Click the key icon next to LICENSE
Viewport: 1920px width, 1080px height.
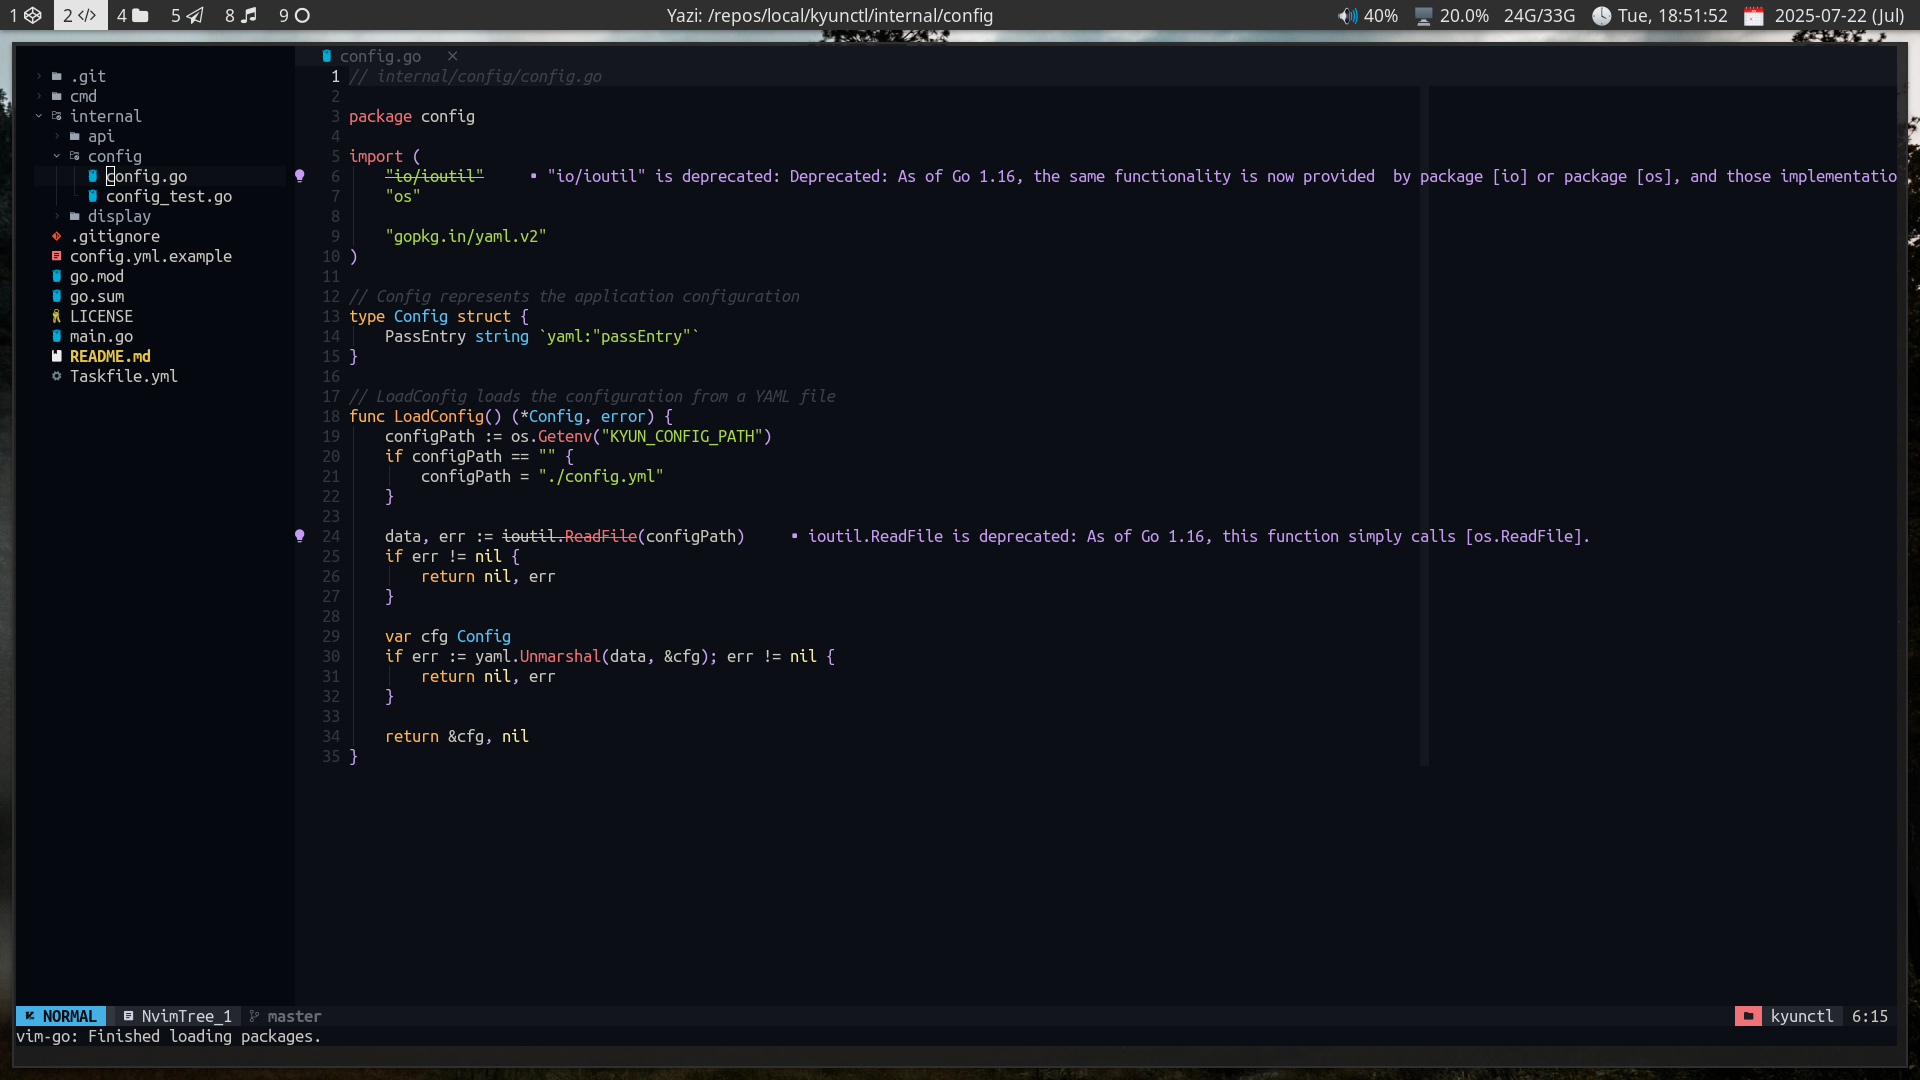(57, 317)
